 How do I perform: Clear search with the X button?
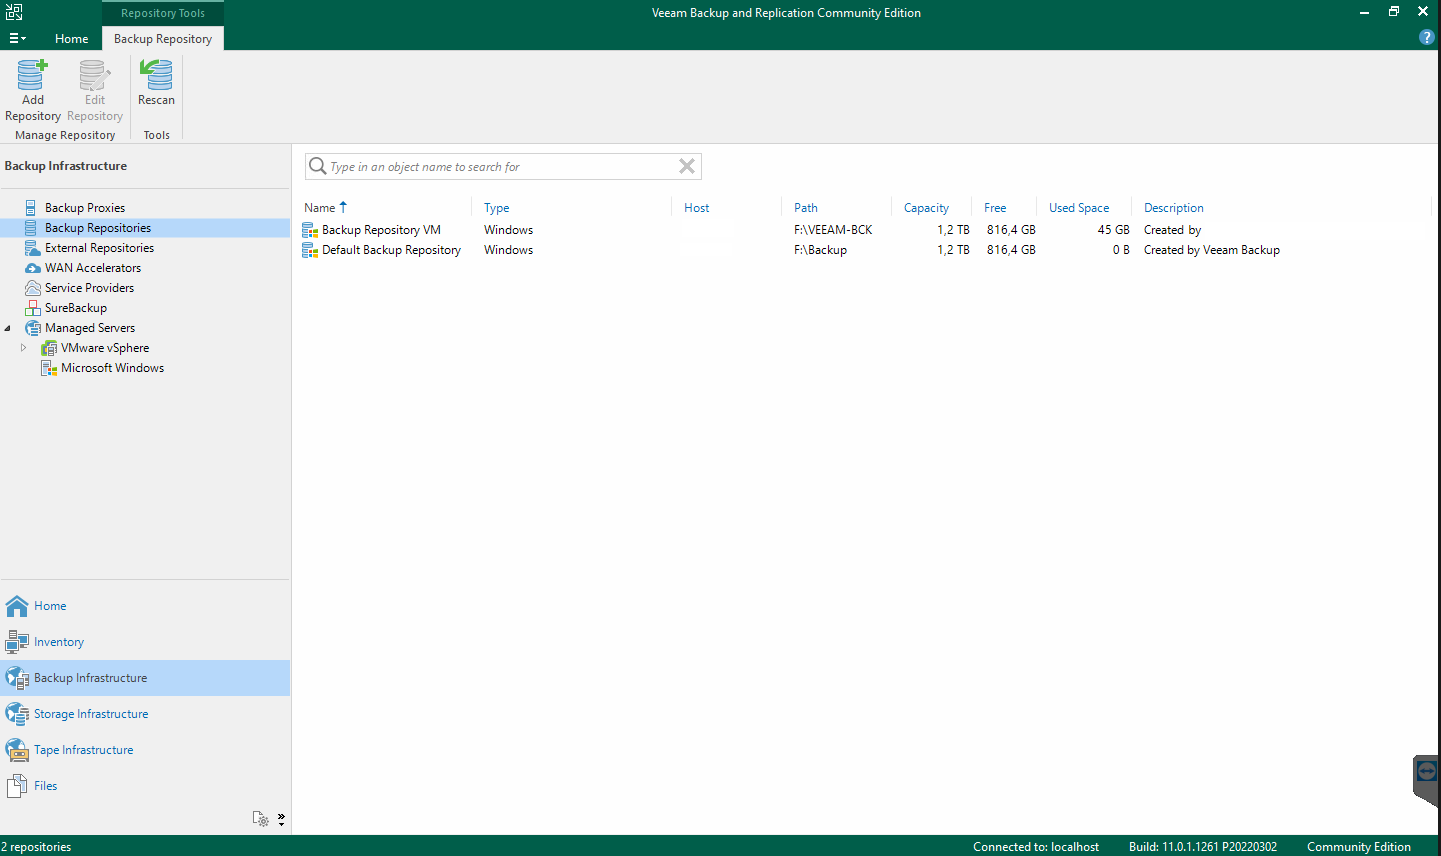click(x=687, y=166)
